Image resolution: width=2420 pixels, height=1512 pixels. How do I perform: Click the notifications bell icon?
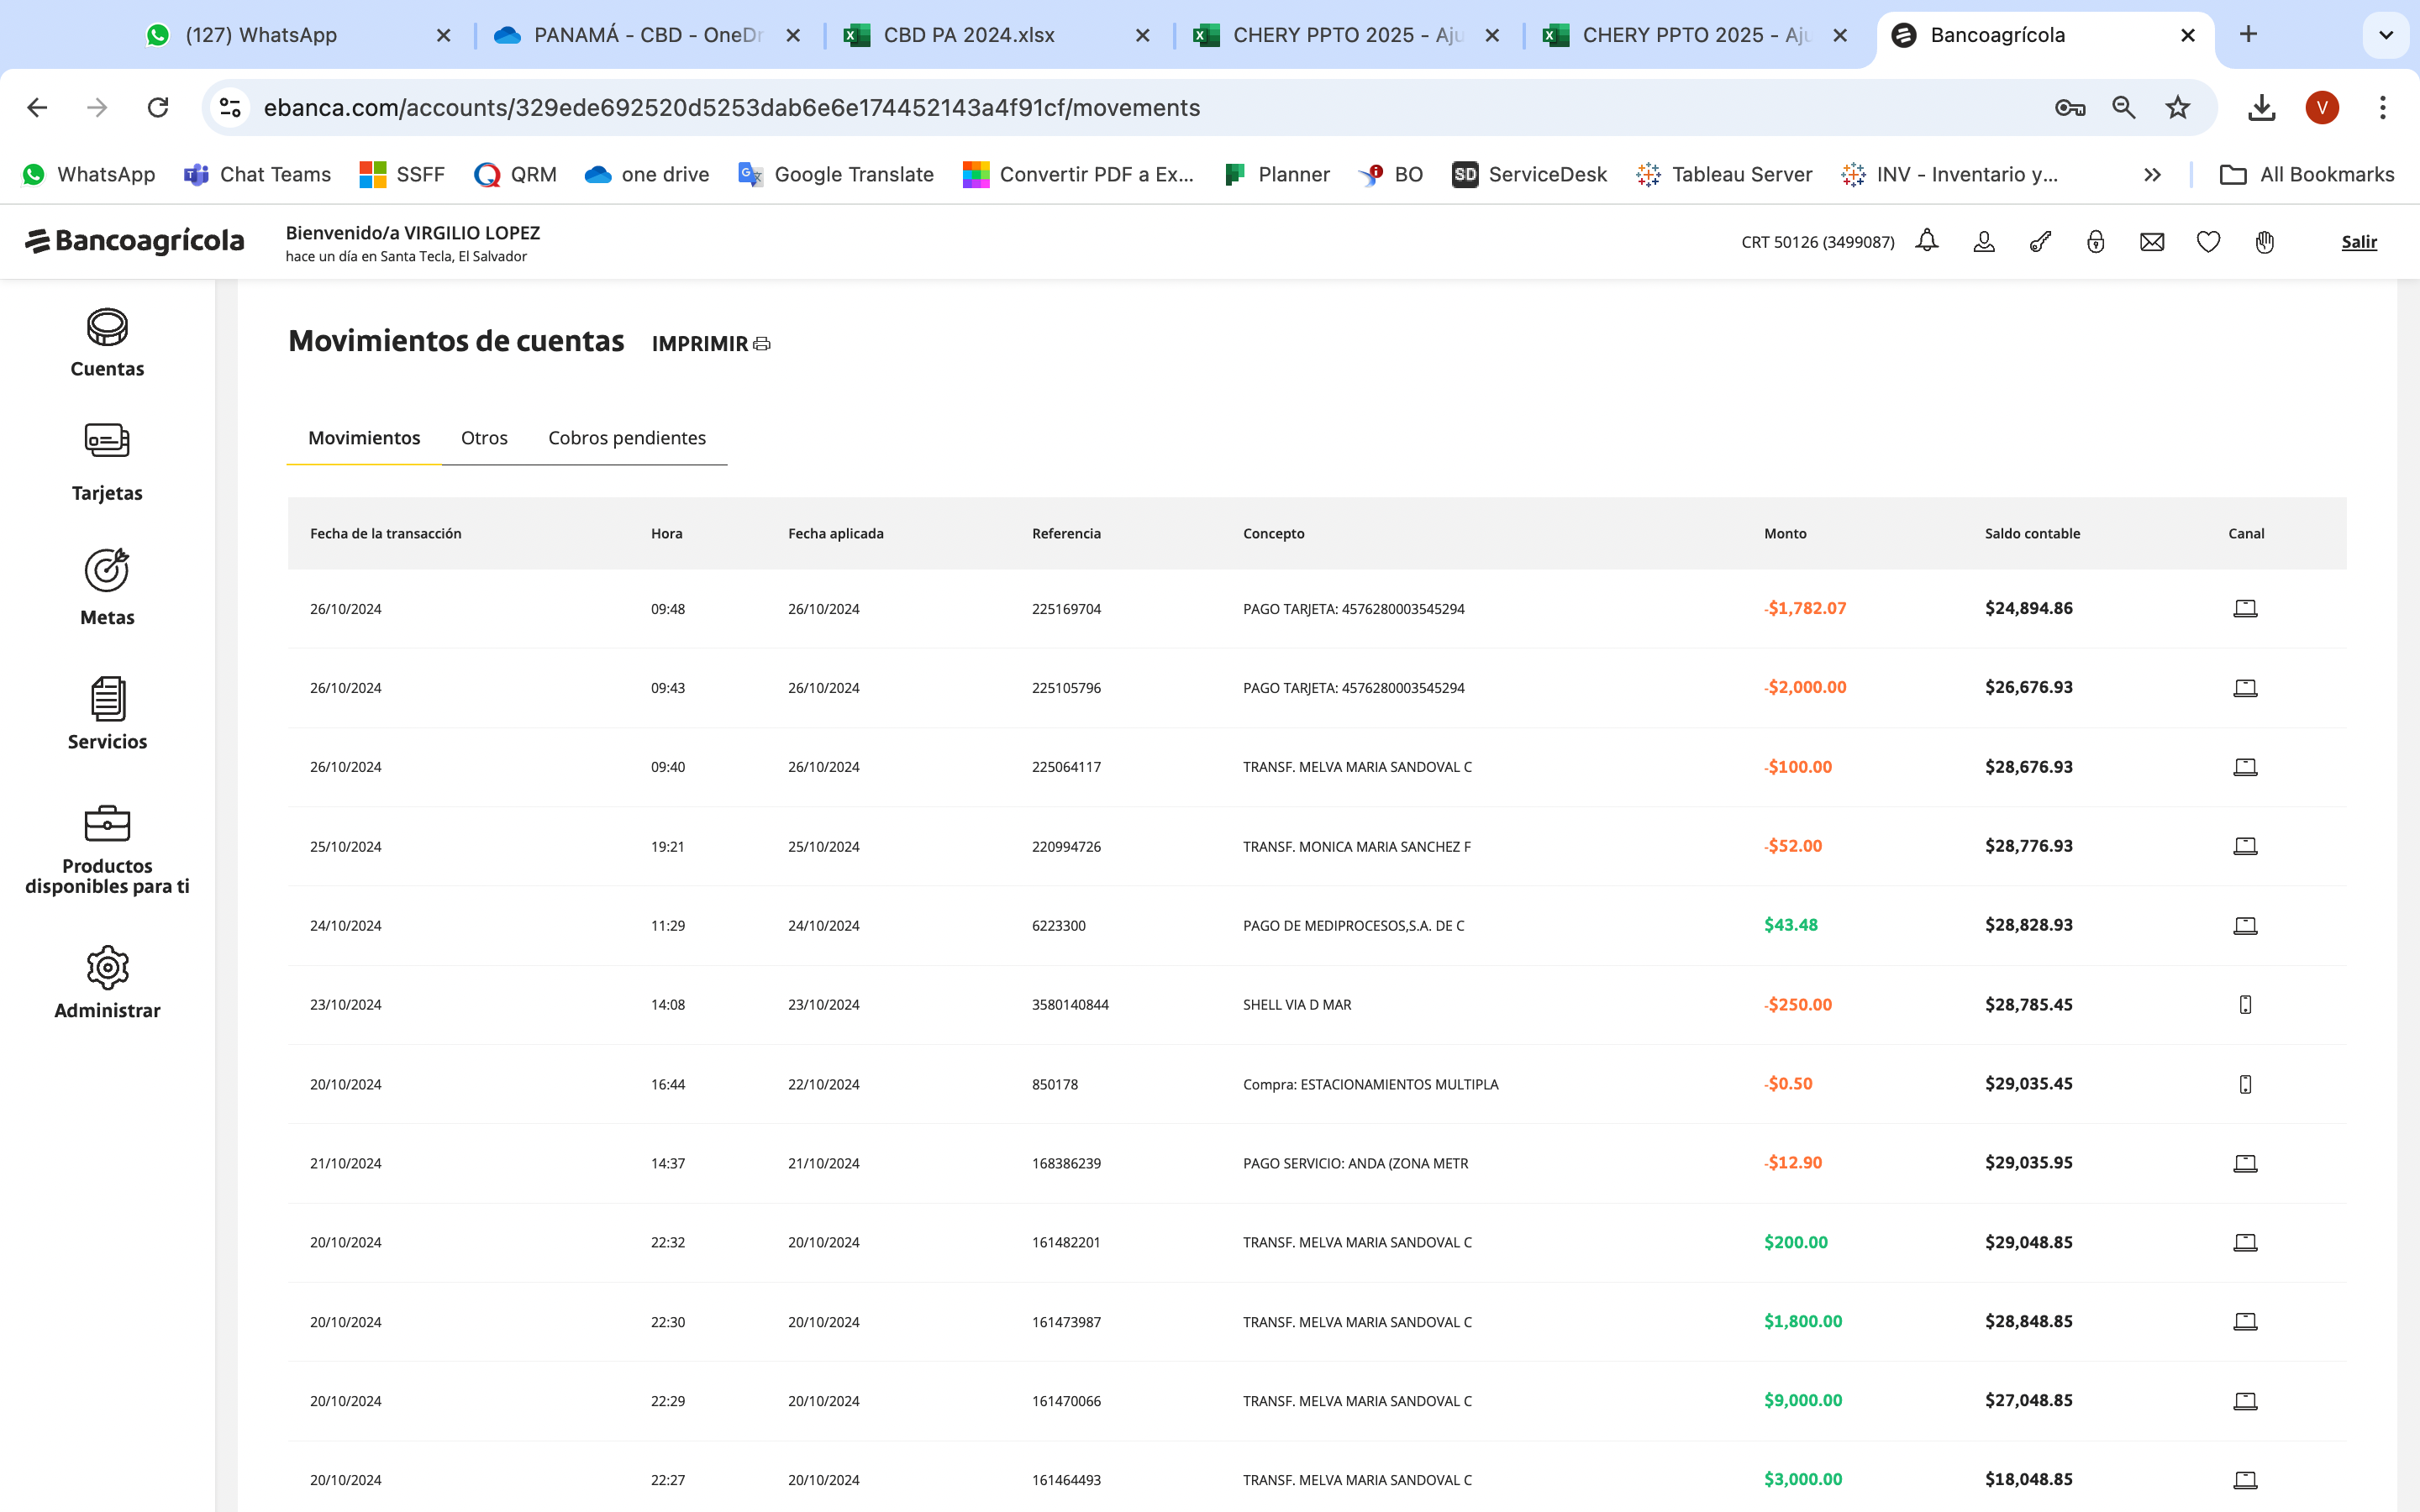(x=1926, y=242)
